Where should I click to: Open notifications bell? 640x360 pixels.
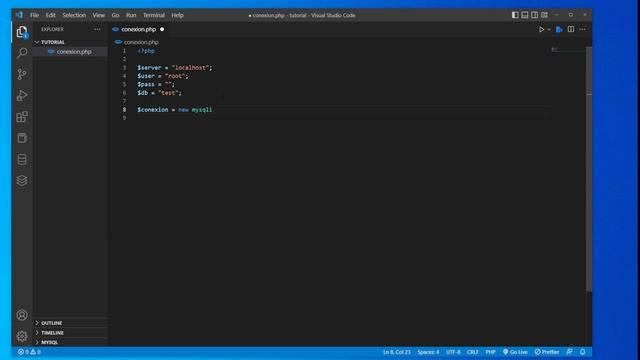(x=582, y=352)
